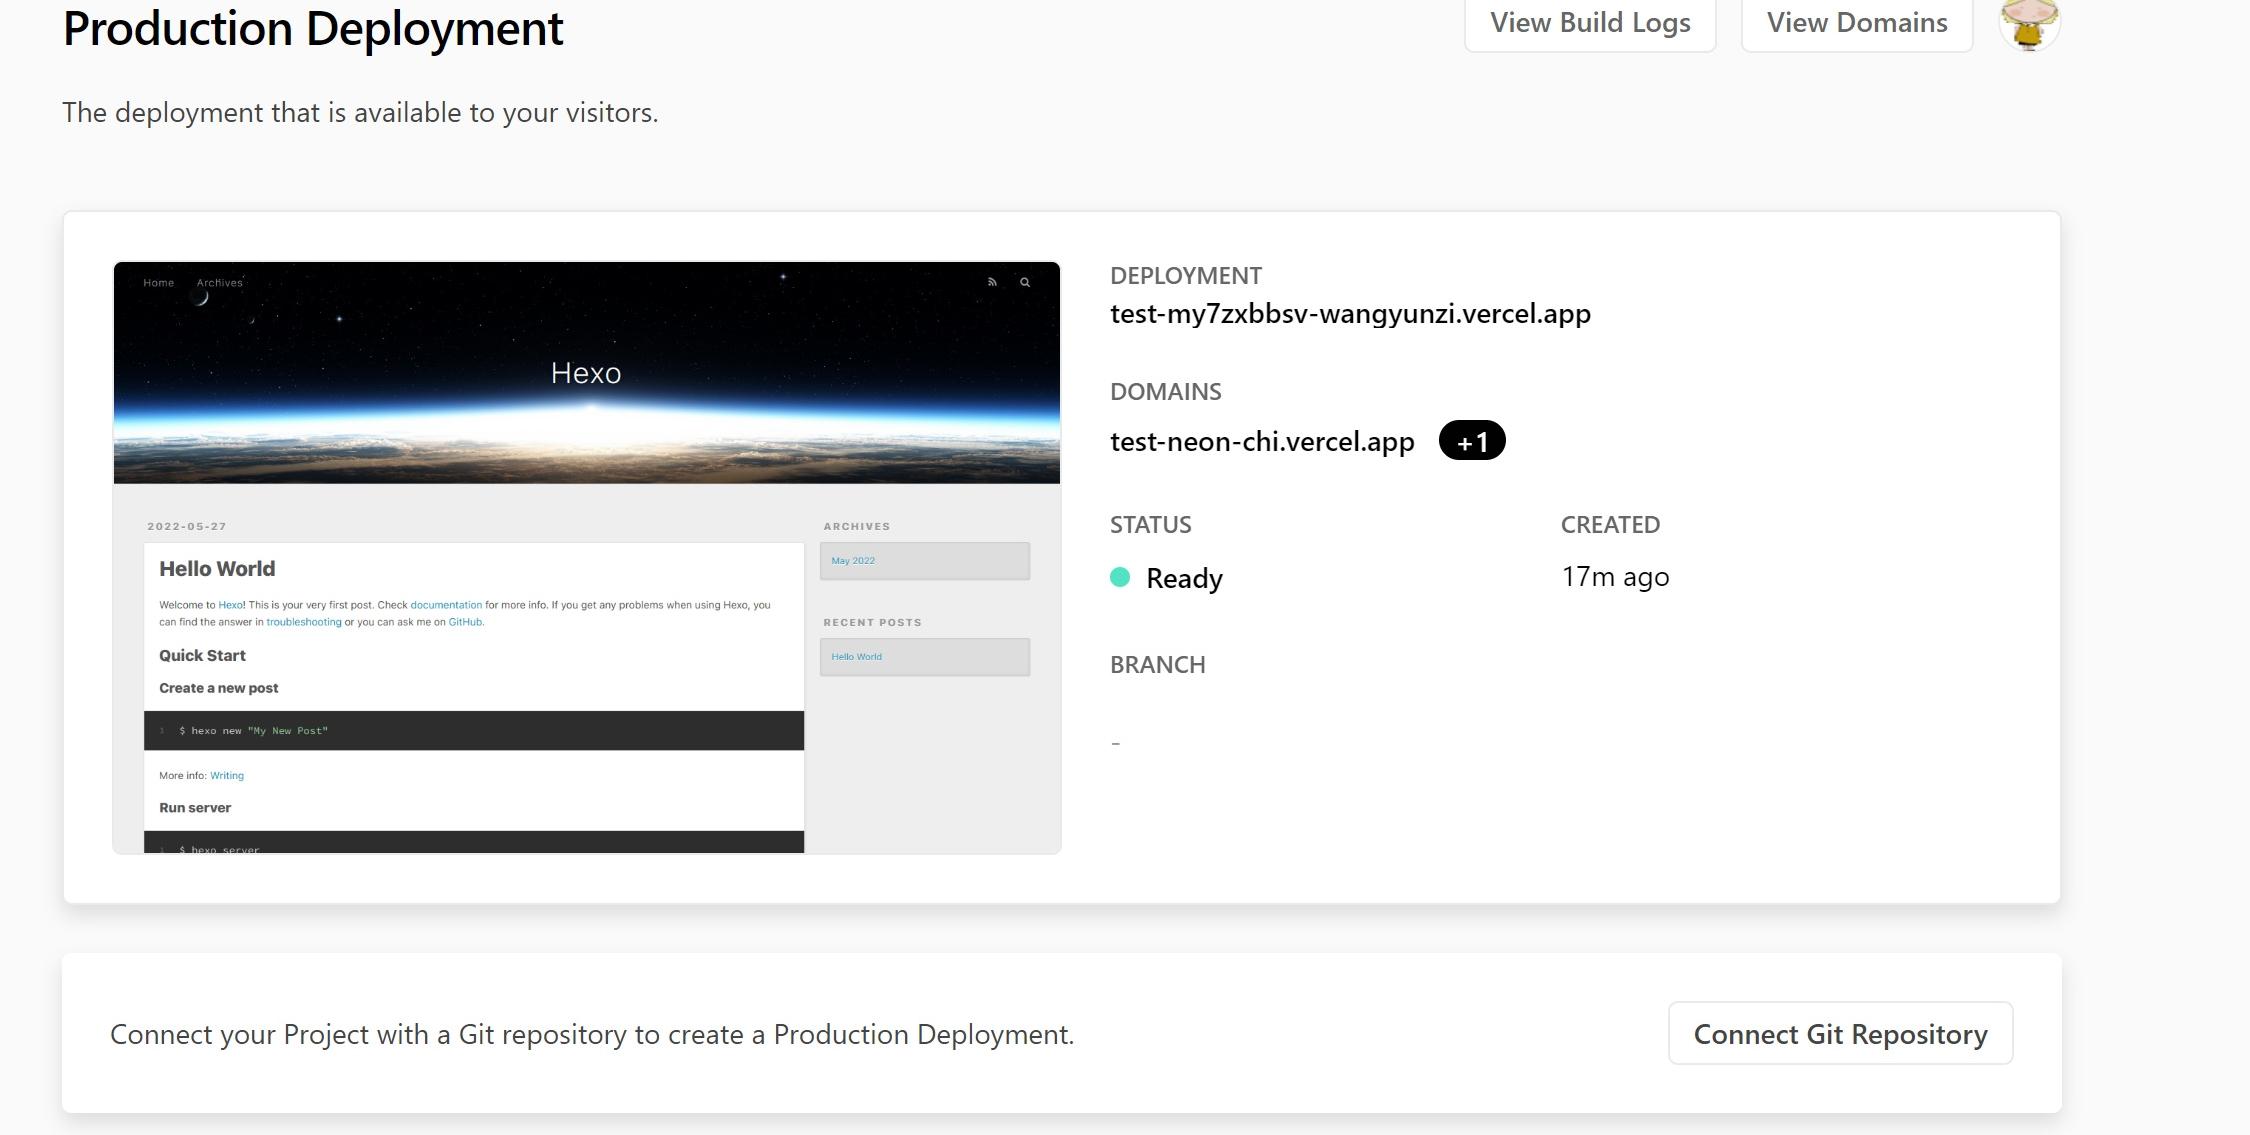Click the CREATED label
The height and width of the screenshot is (1135, 2250).
pyautogui.click(x=1610, y=525)
